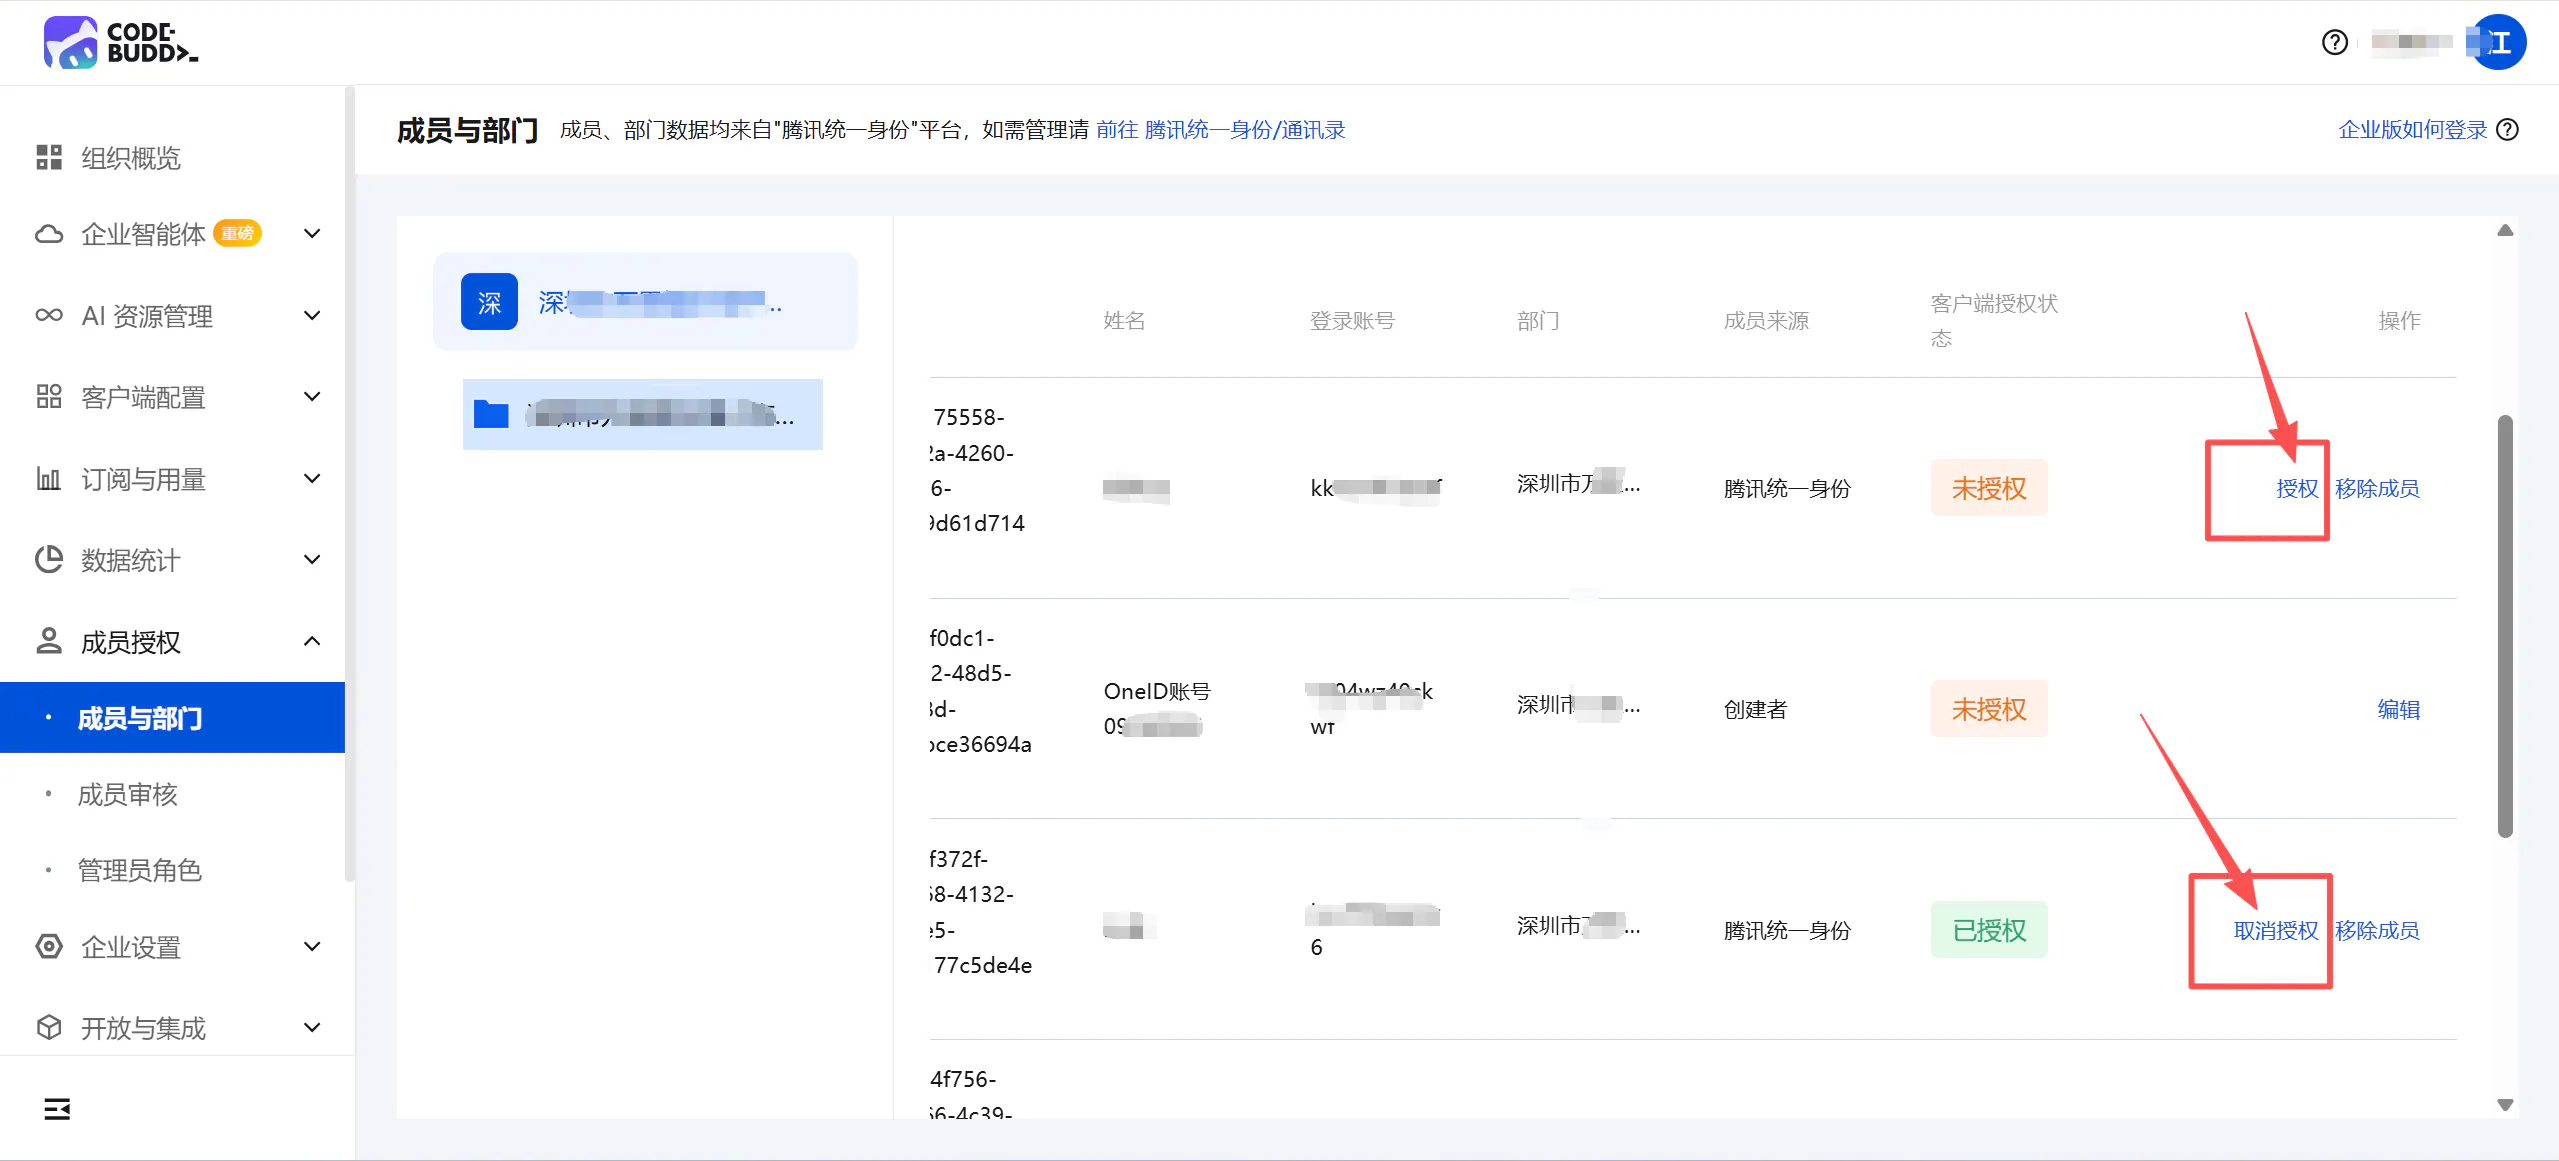
Task: Open the 企业设置 menu label
Action: pos(131,947)
